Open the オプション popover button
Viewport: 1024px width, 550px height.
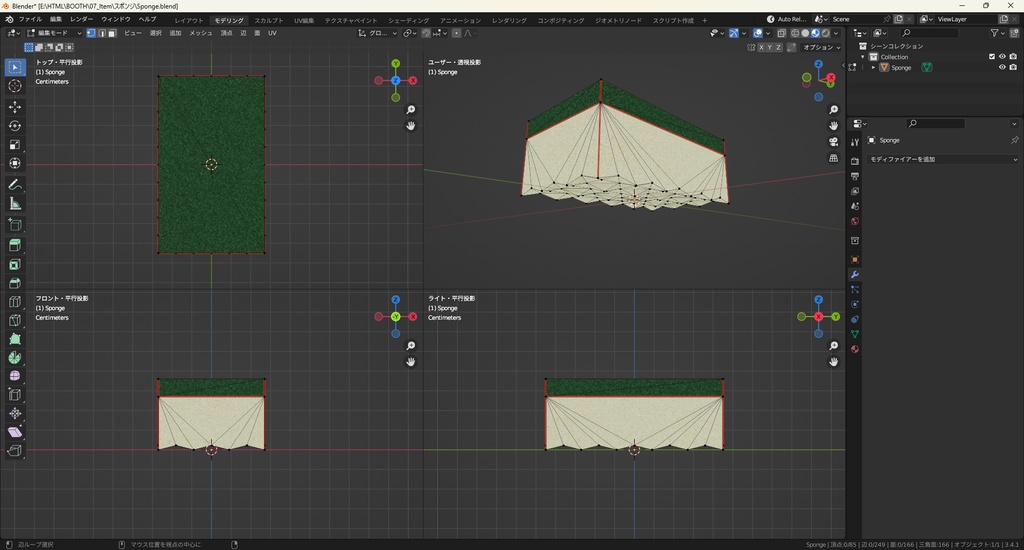[x=819, y=47]
